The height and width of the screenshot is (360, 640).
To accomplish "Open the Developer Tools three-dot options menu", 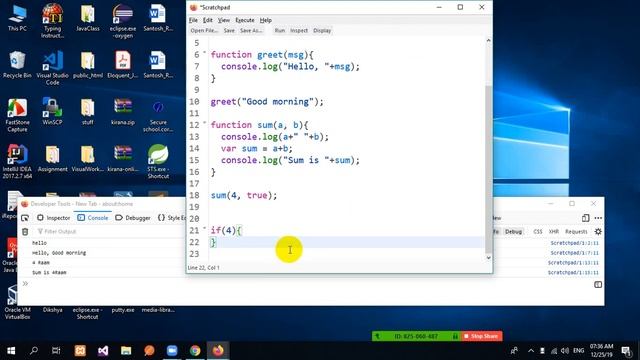I will point(598,218).
